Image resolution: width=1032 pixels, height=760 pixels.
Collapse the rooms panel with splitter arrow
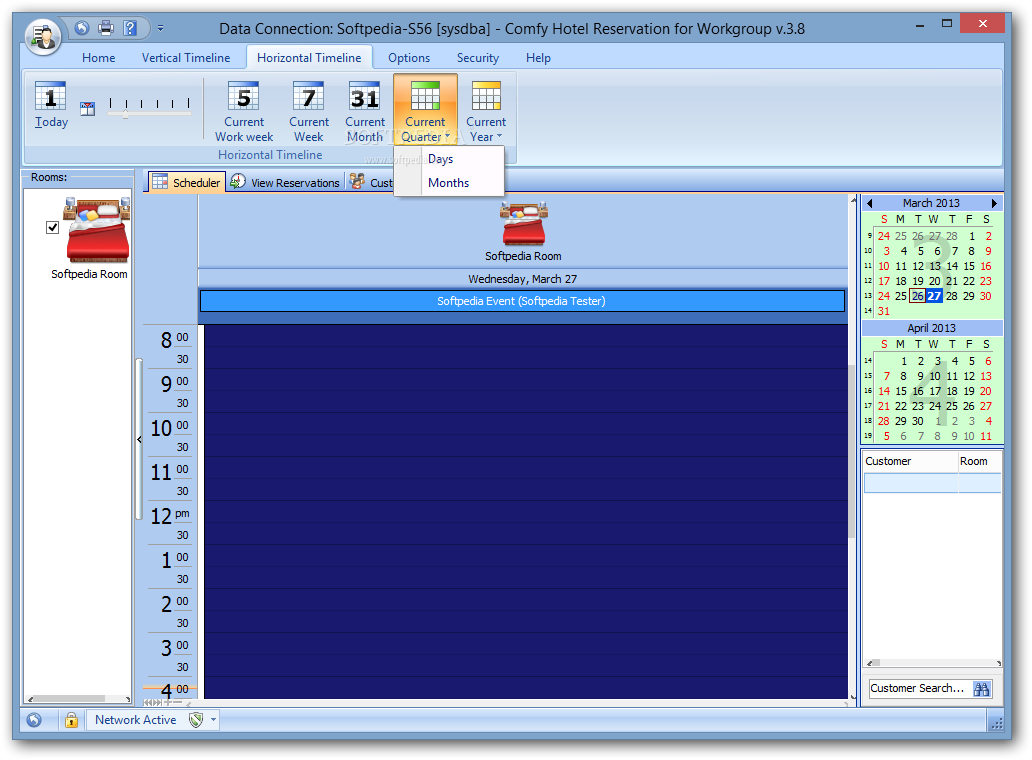[139, 439]
